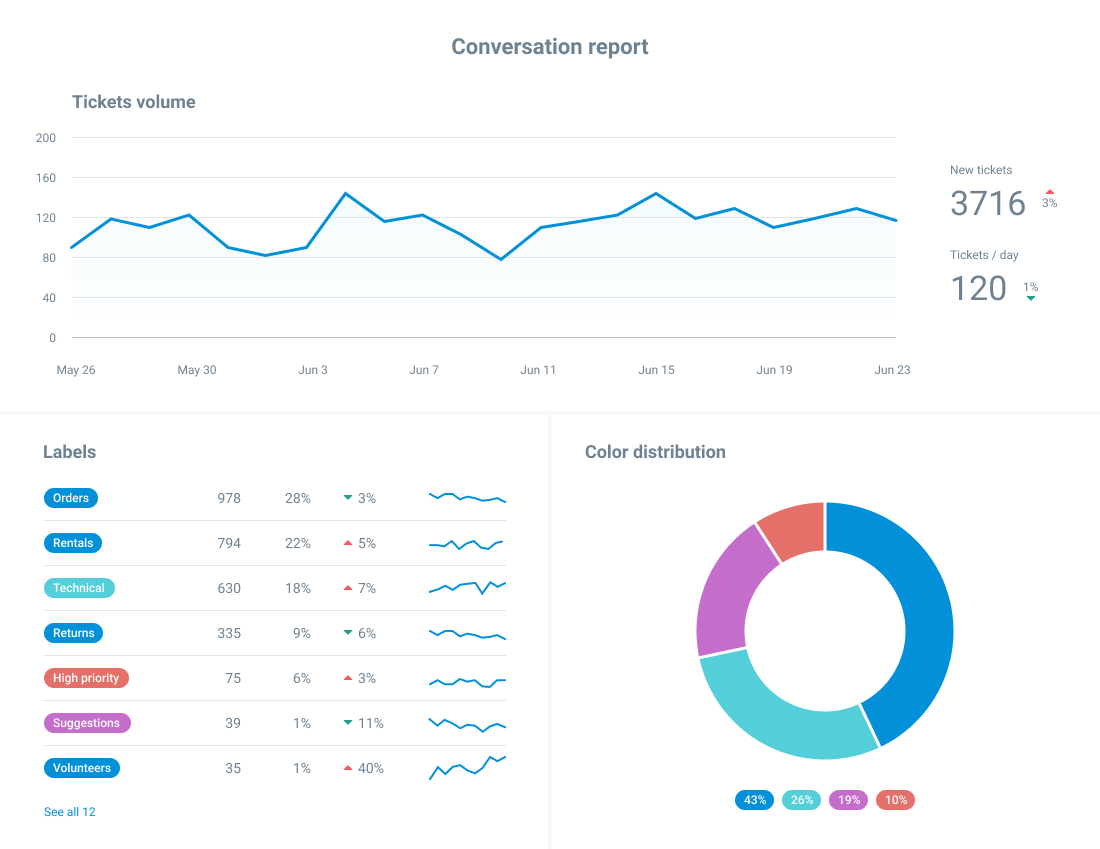Select the Orders label tag
Screen dimensions: 1100x849
point(71,498)
